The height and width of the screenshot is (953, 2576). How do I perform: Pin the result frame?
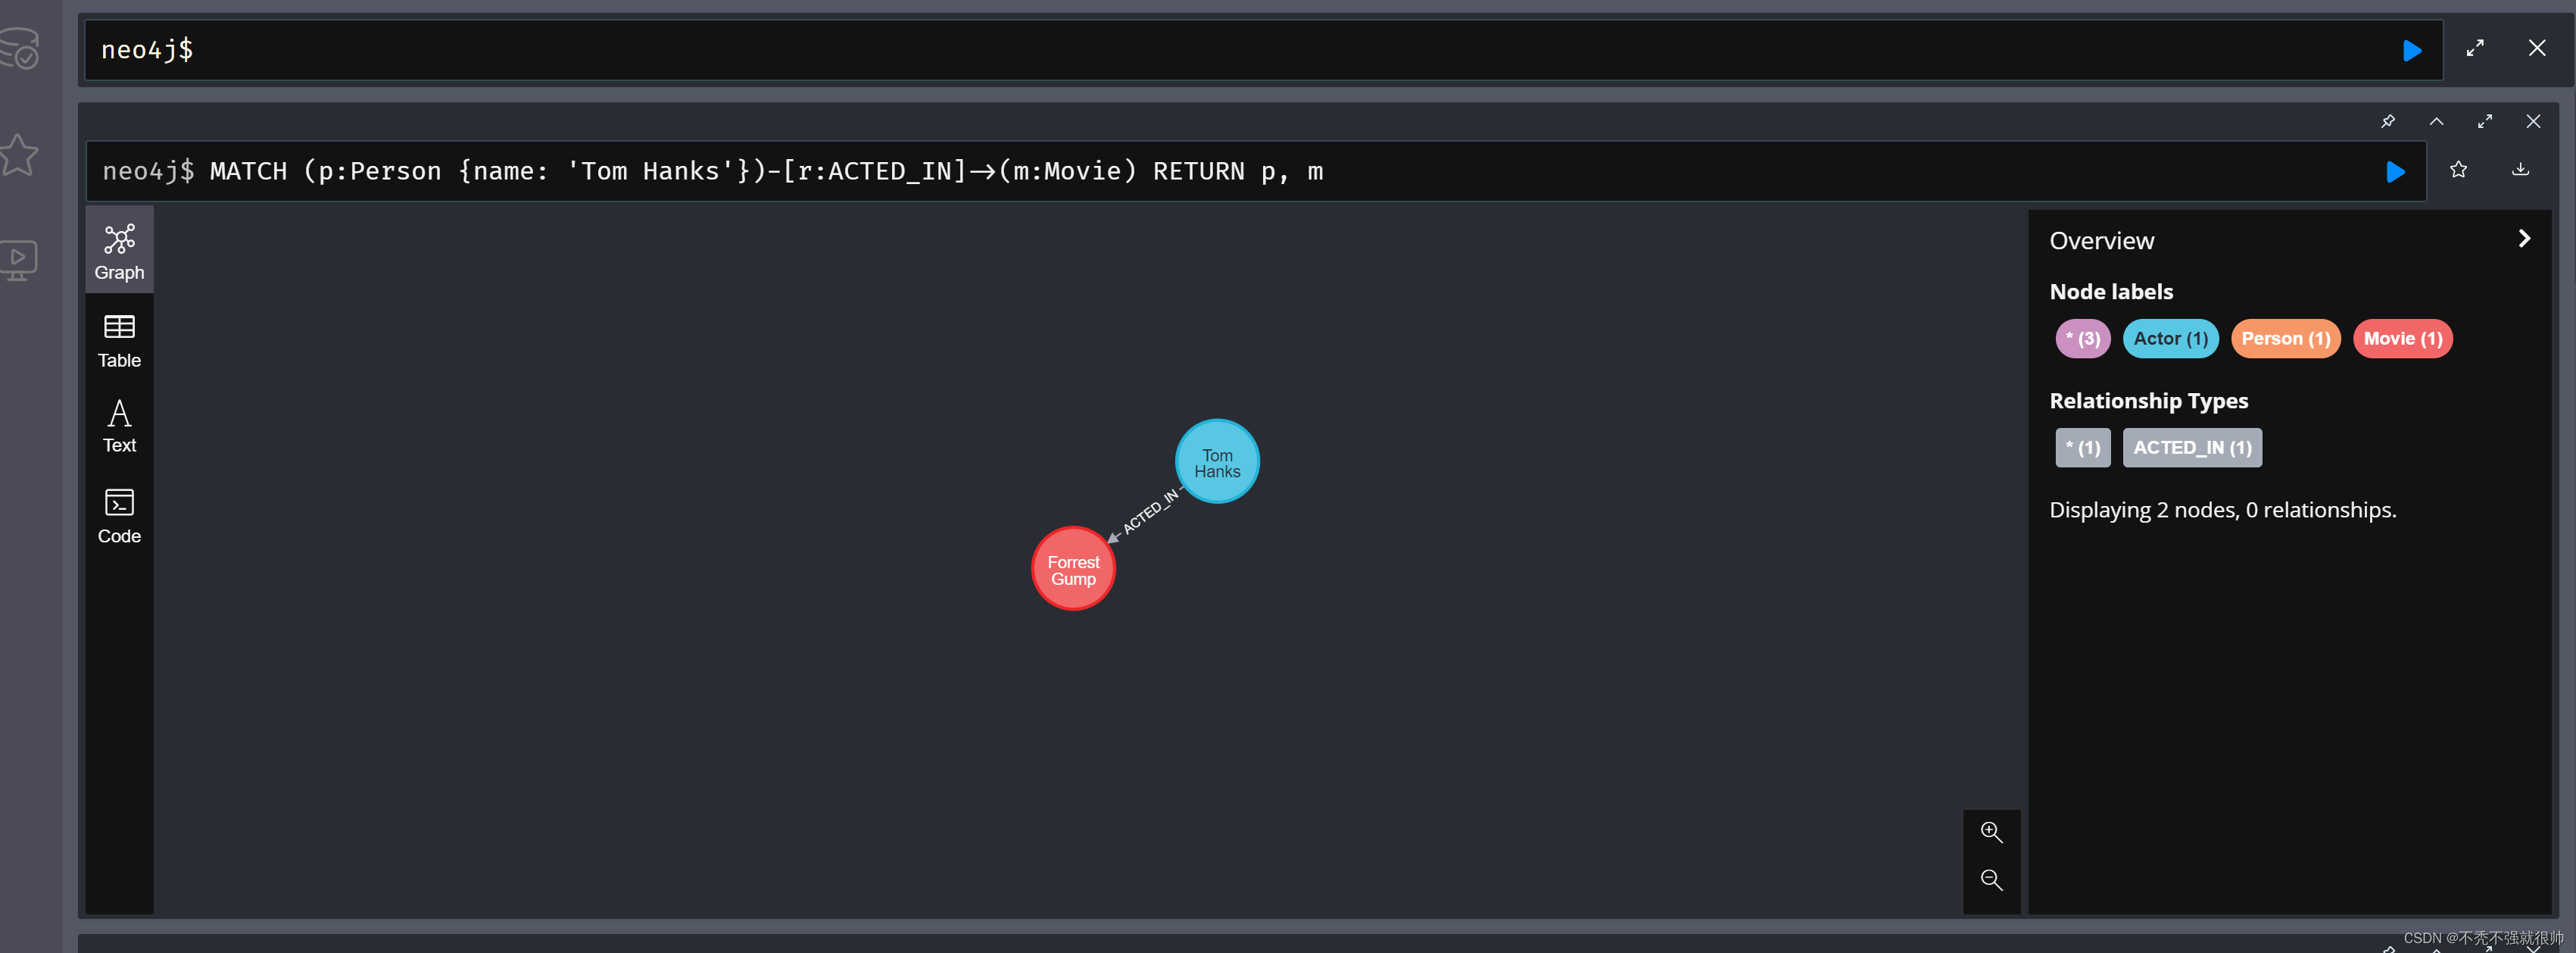[x=2388, y=121]
